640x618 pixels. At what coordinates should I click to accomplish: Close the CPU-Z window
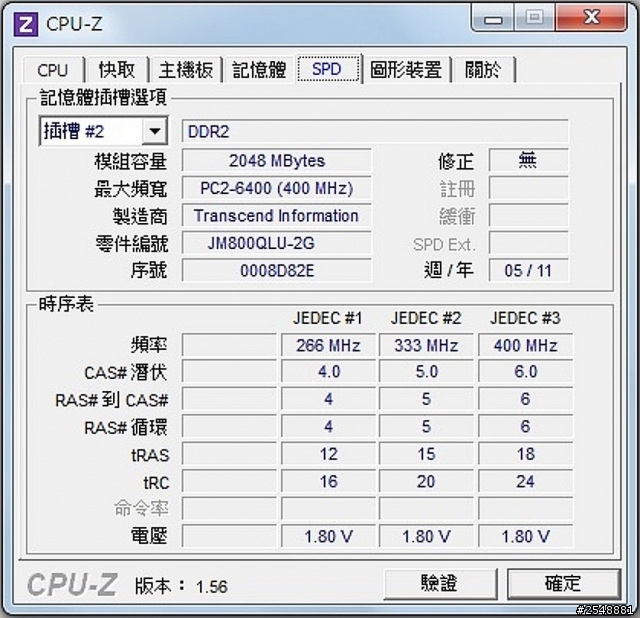click(591, 18)
